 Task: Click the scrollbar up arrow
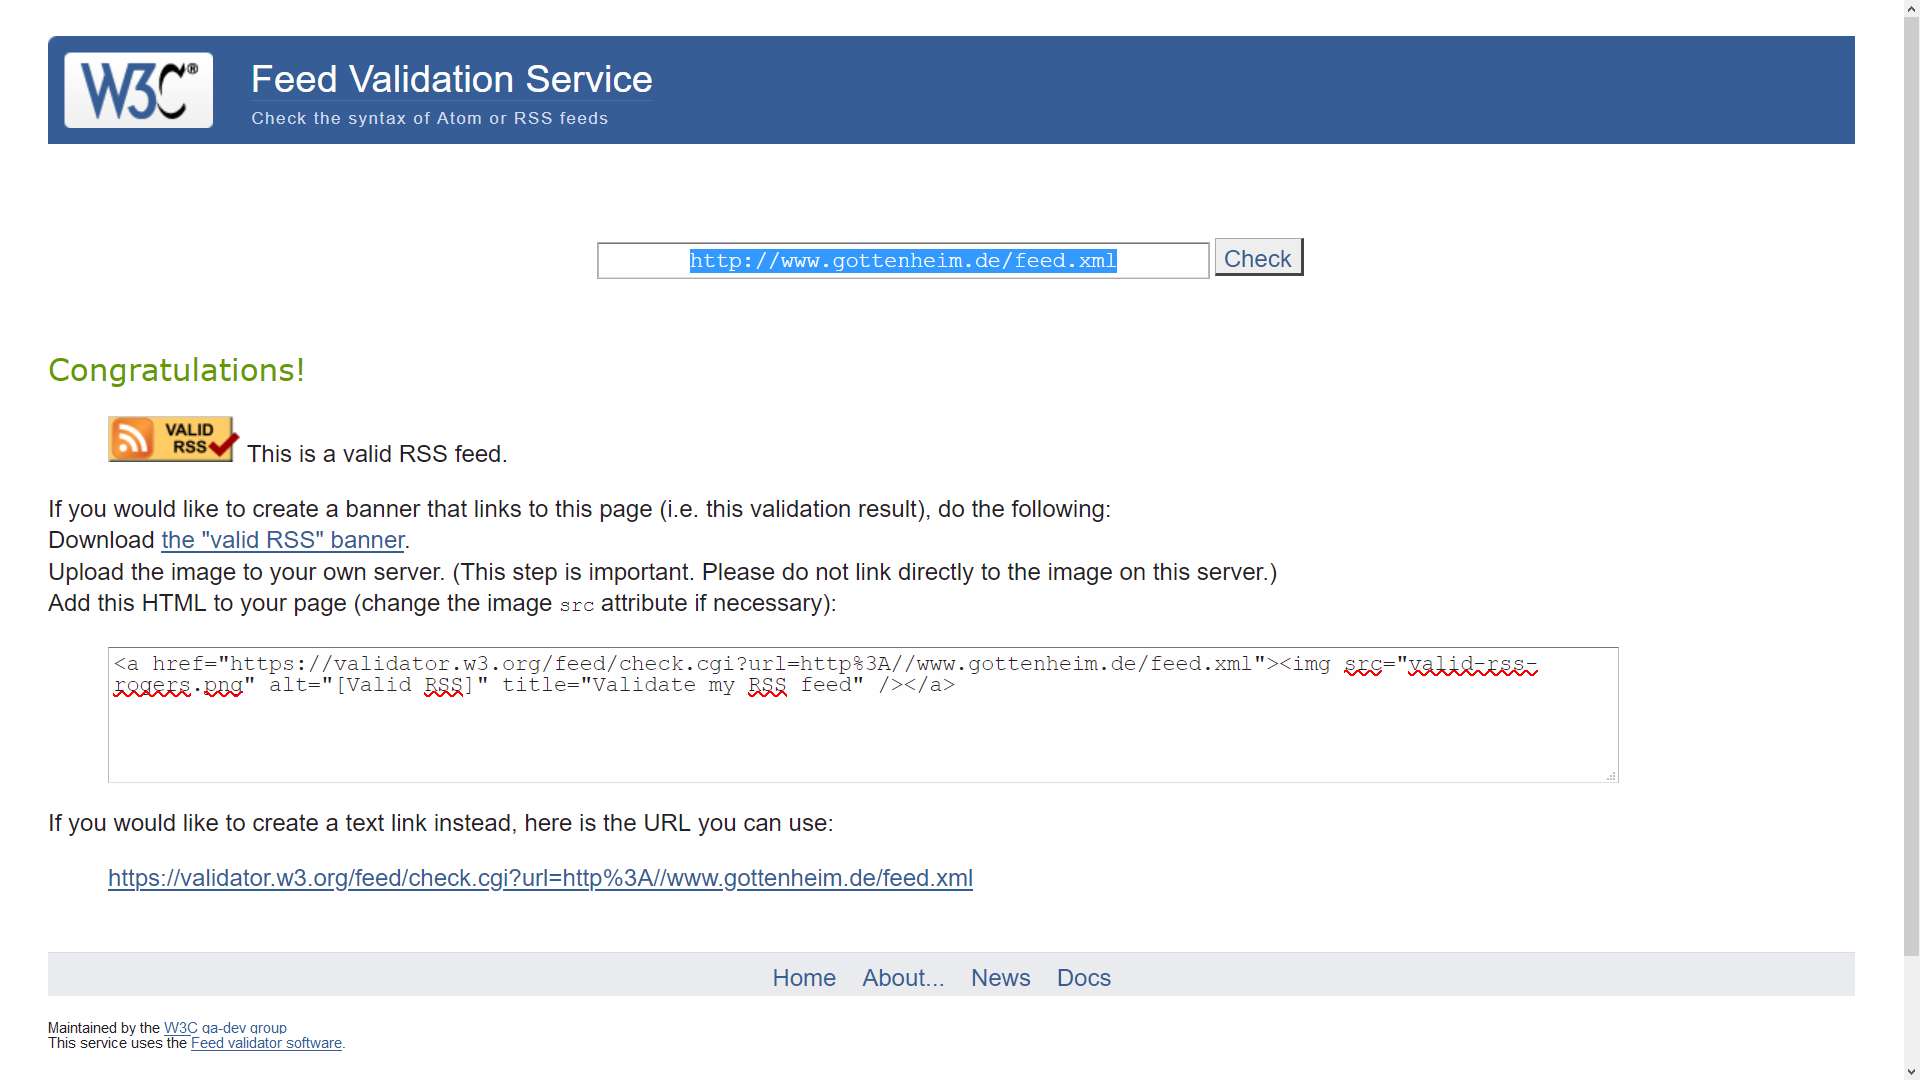(1911, 8)
